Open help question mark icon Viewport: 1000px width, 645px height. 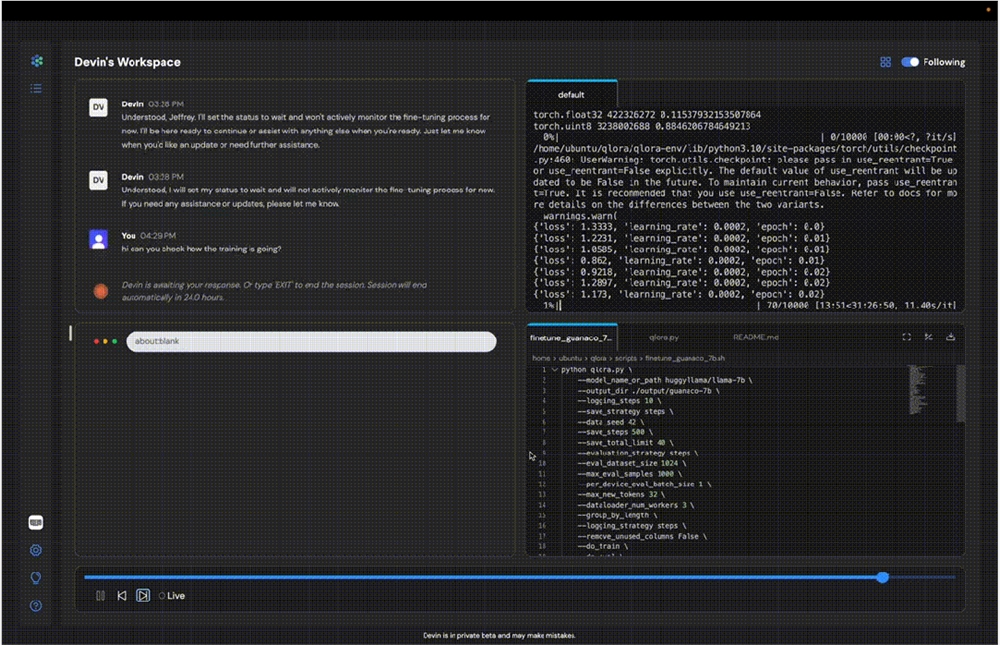36,605
